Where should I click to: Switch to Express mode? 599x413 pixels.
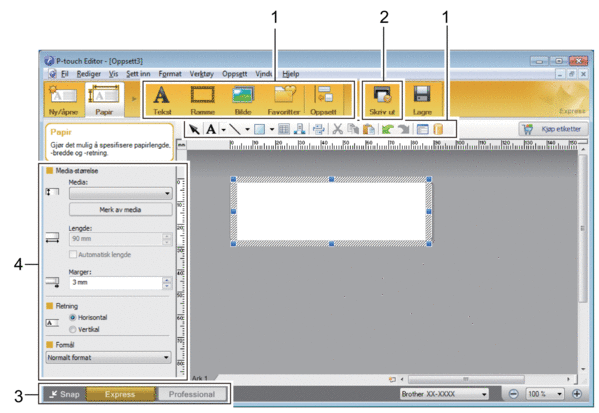(x=120, y=394)
